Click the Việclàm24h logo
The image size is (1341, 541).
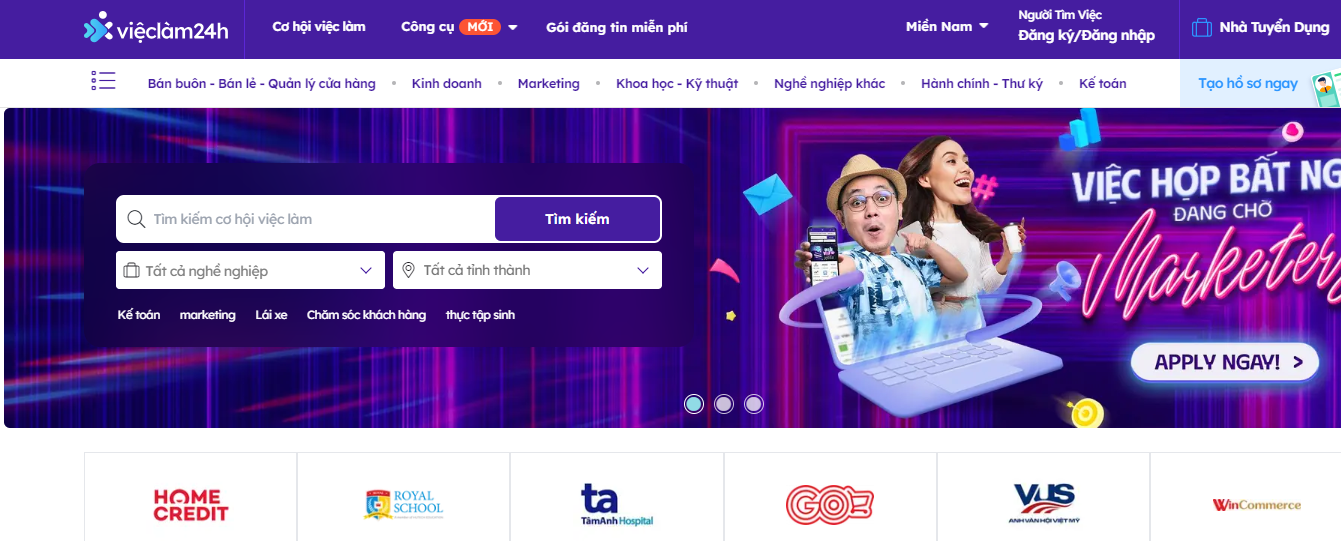156,28
